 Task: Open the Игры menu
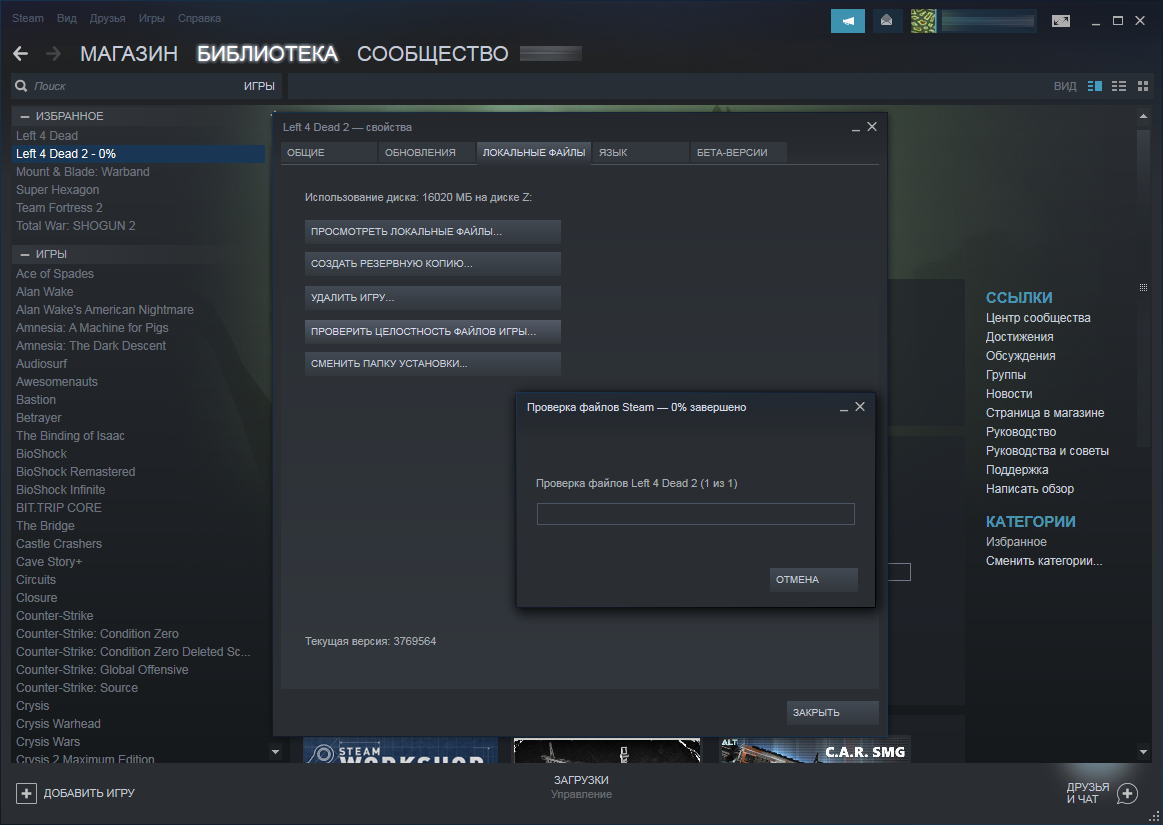pos(151,18)
